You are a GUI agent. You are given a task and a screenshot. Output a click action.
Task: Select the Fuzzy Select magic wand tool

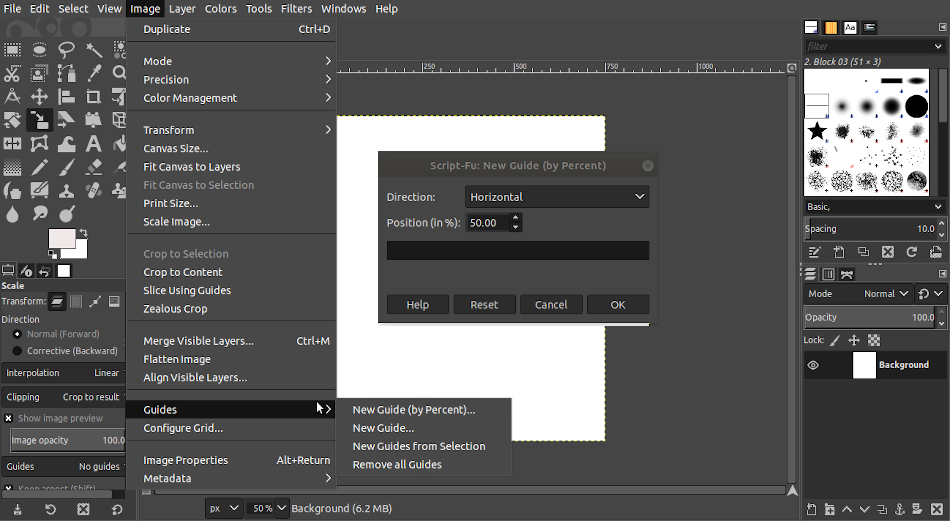[x=93, y=50]
